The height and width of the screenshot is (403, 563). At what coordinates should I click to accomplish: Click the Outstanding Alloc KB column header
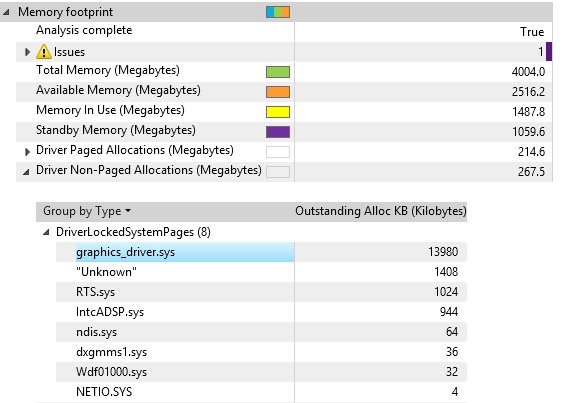(x=381, y=211)
